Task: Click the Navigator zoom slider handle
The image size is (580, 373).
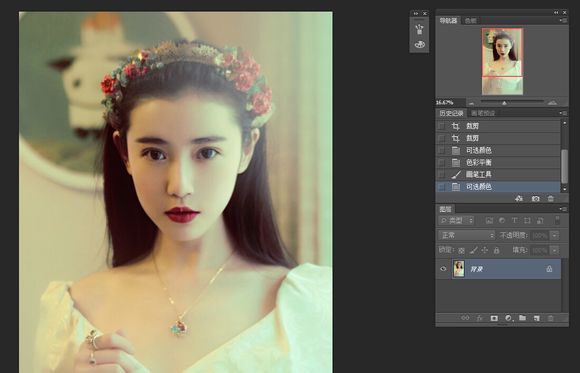Action: [504, 103]
